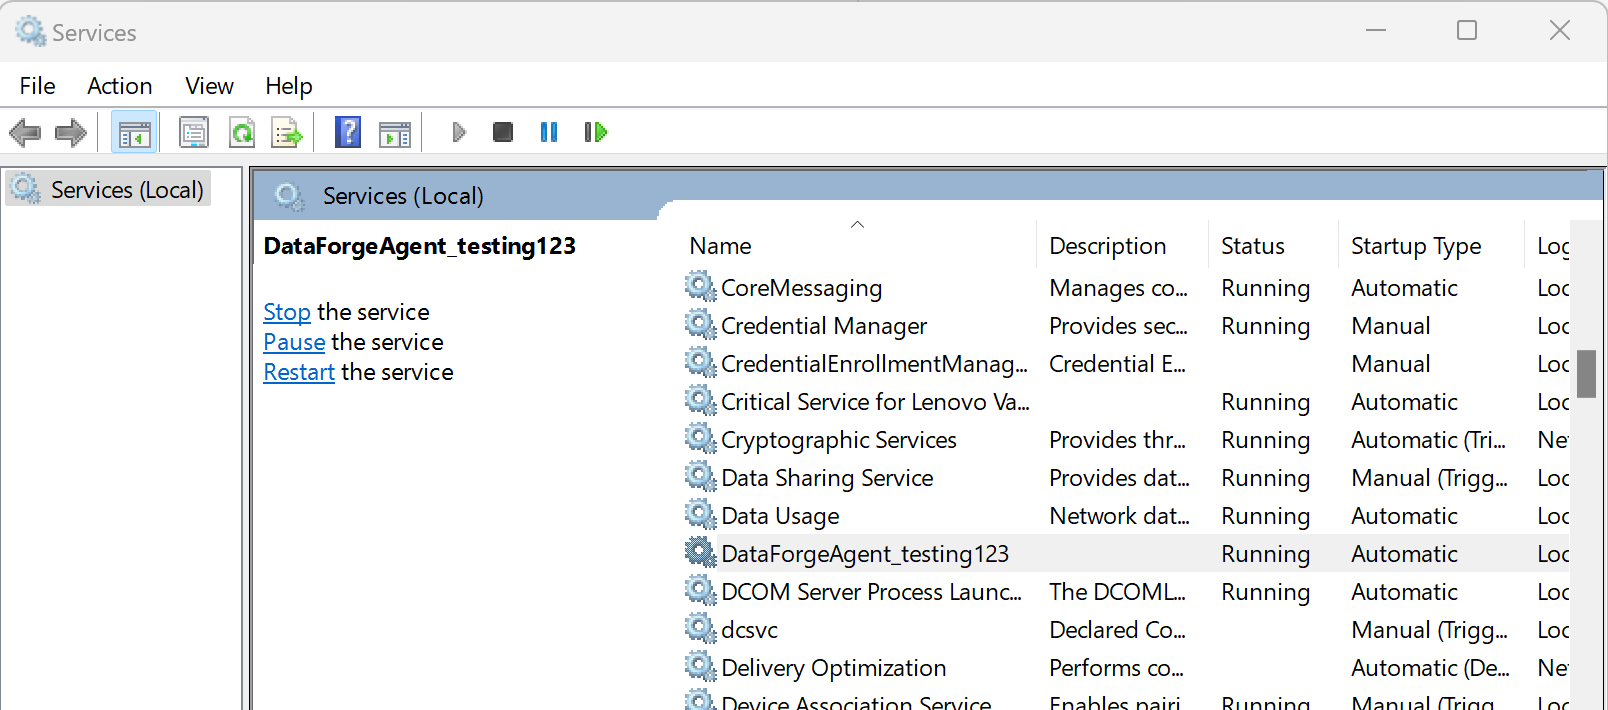1608x710 pixels.
Task: Click the Services title bar app icon
Action: (30, 32)
